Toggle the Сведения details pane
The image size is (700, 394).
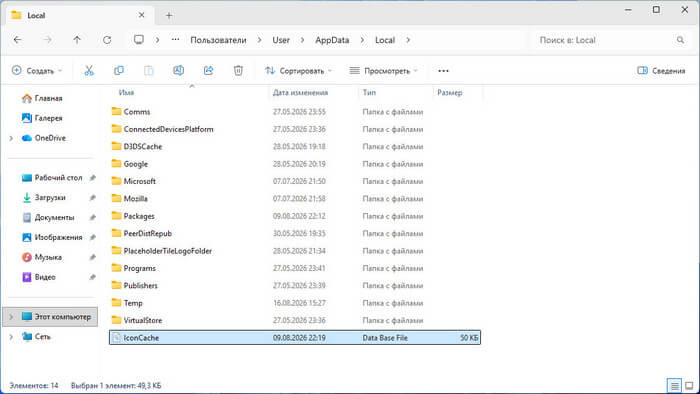[661, 71]
